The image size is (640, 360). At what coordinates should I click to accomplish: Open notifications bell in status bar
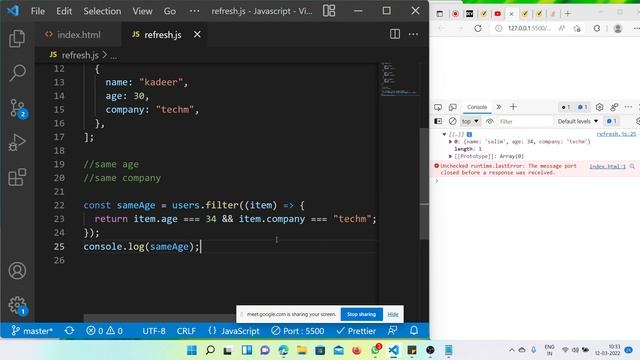(x=414, y=330)
